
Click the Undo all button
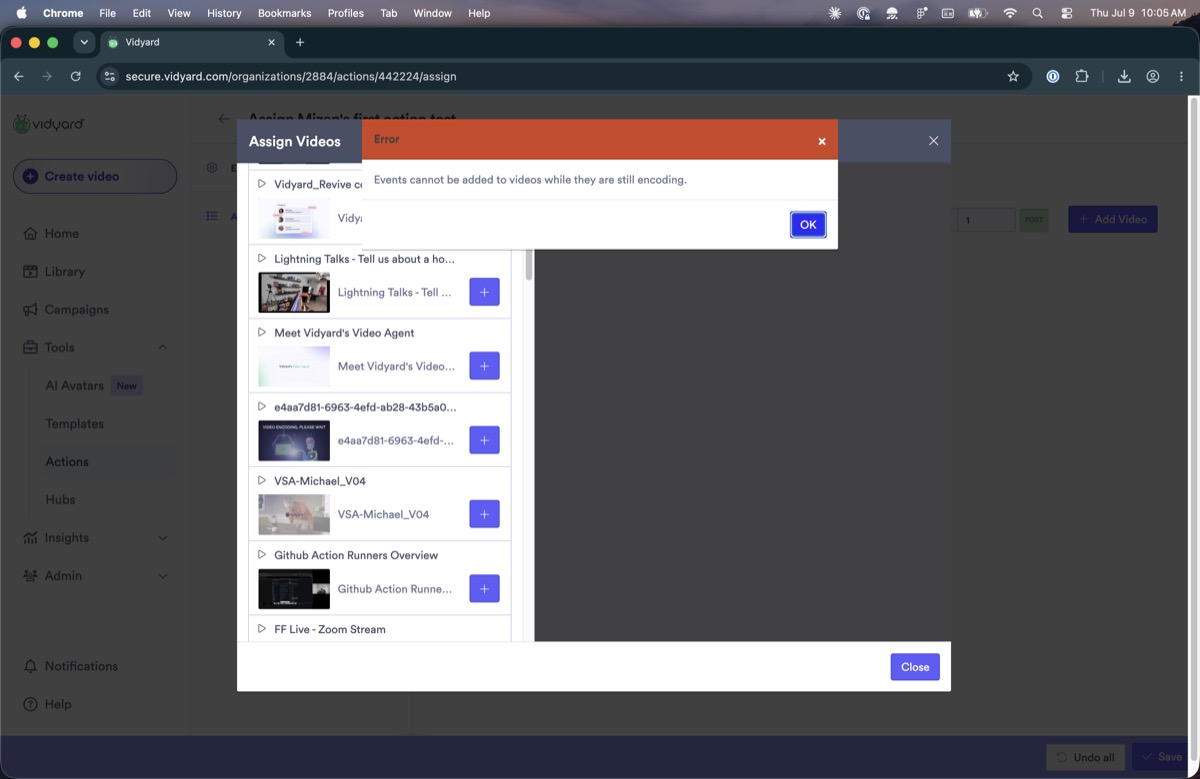1086,757
